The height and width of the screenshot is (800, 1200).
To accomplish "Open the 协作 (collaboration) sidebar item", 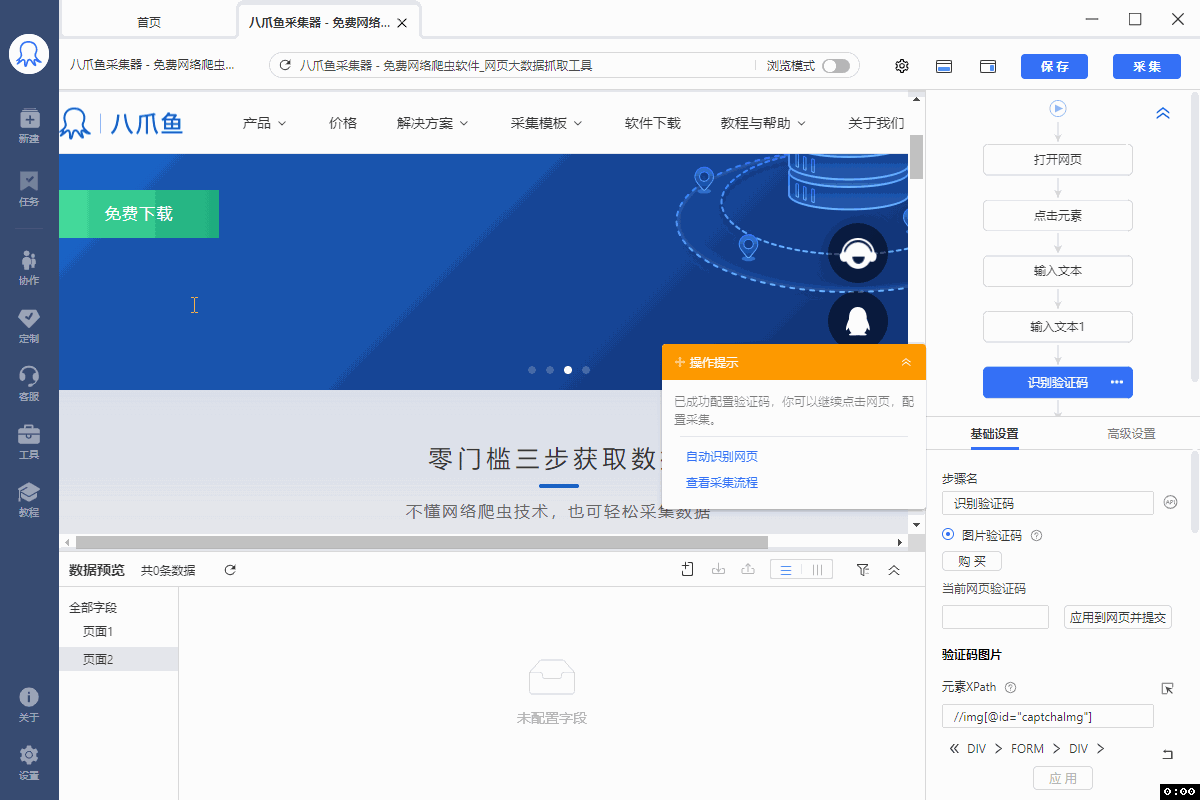I will pos(29,267).
